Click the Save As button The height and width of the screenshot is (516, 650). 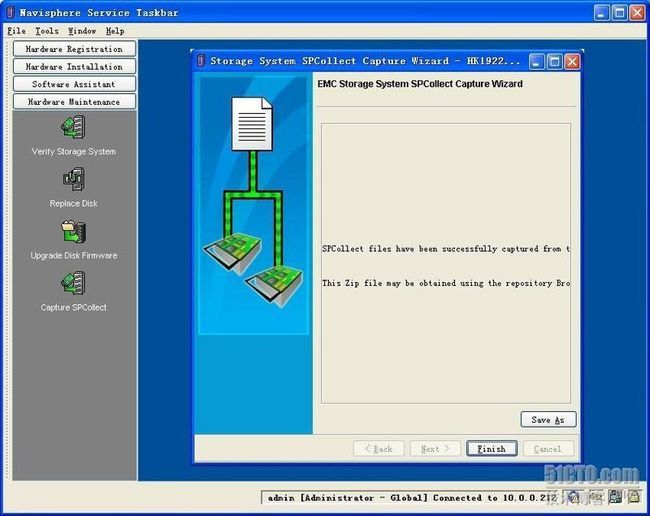tap(548, 419)
